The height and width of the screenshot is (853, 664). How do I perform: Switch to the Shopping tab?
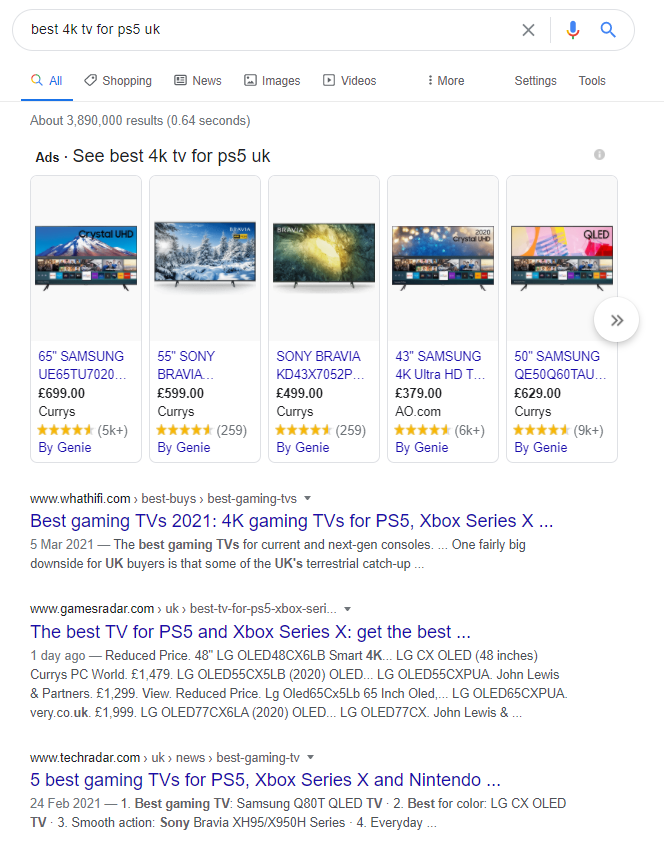118,81
